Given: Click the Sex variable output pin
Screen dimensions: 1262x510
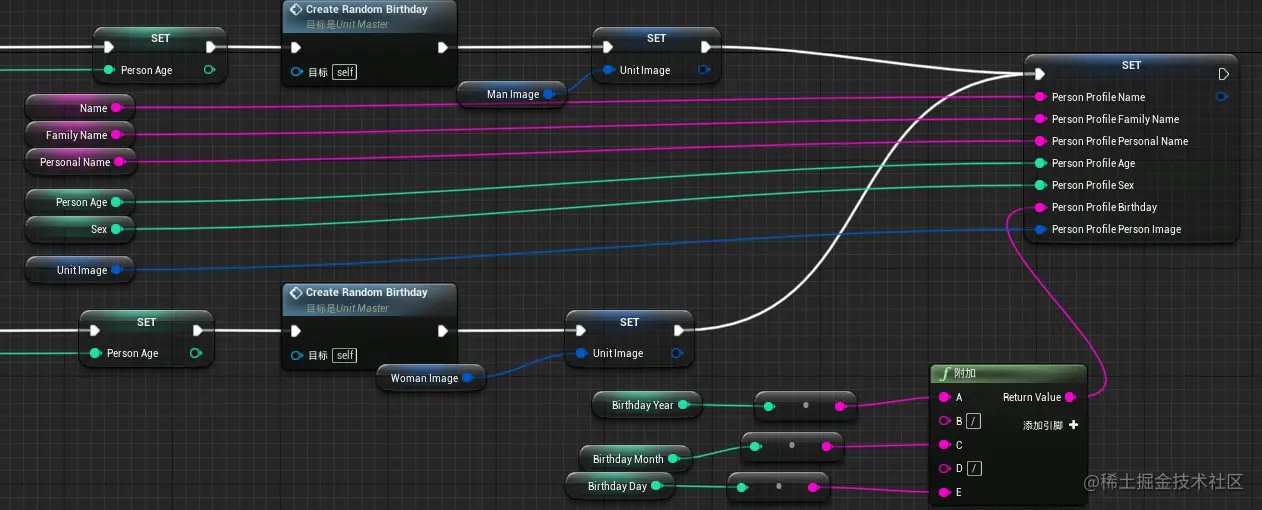Looking at the screenshot, I should (x=116, y=229).
